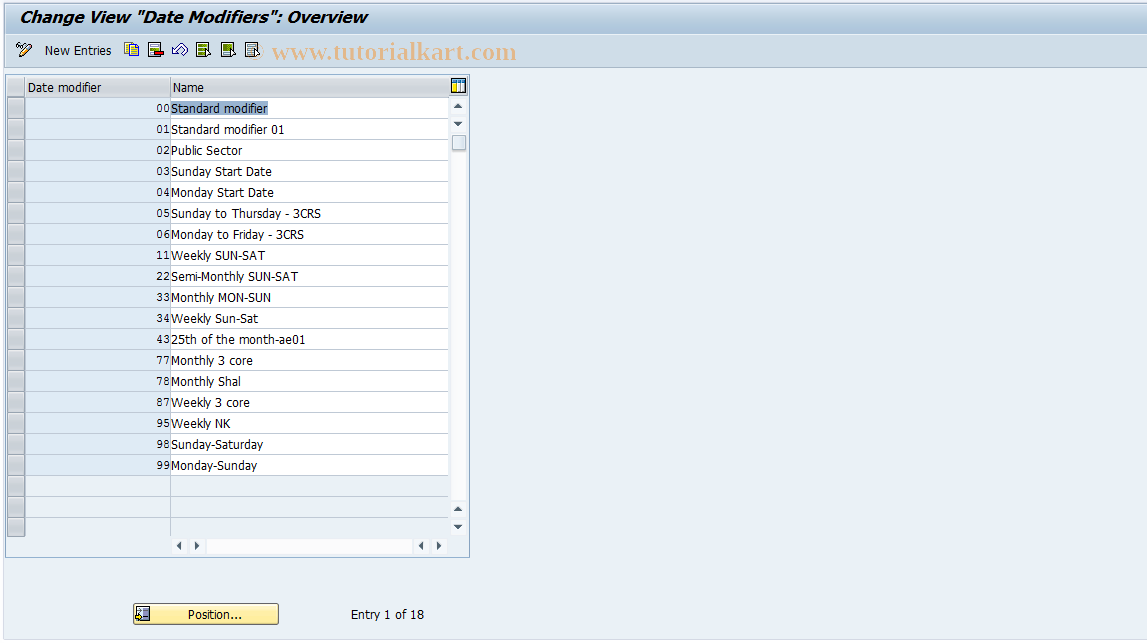Click the Delete entry toolbar icon

pyautogui.click(x=155, y=50)
